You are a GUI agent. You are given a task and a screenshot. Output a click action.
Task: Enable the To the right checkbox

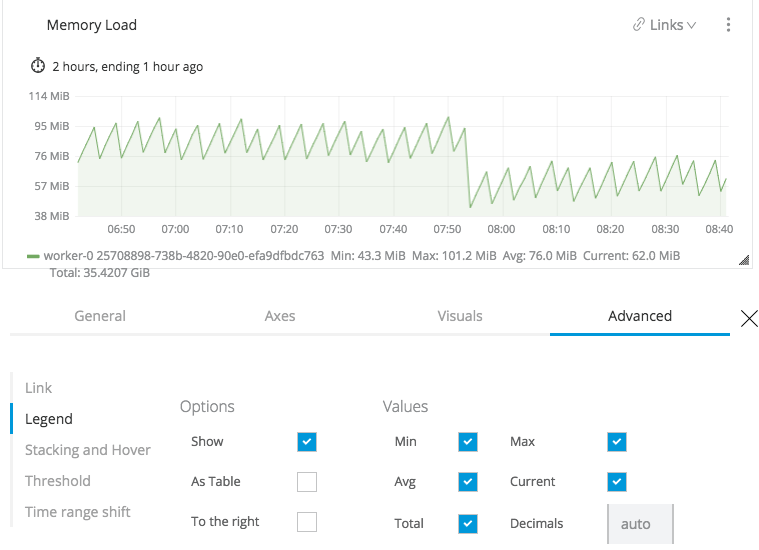click(307, 522)
